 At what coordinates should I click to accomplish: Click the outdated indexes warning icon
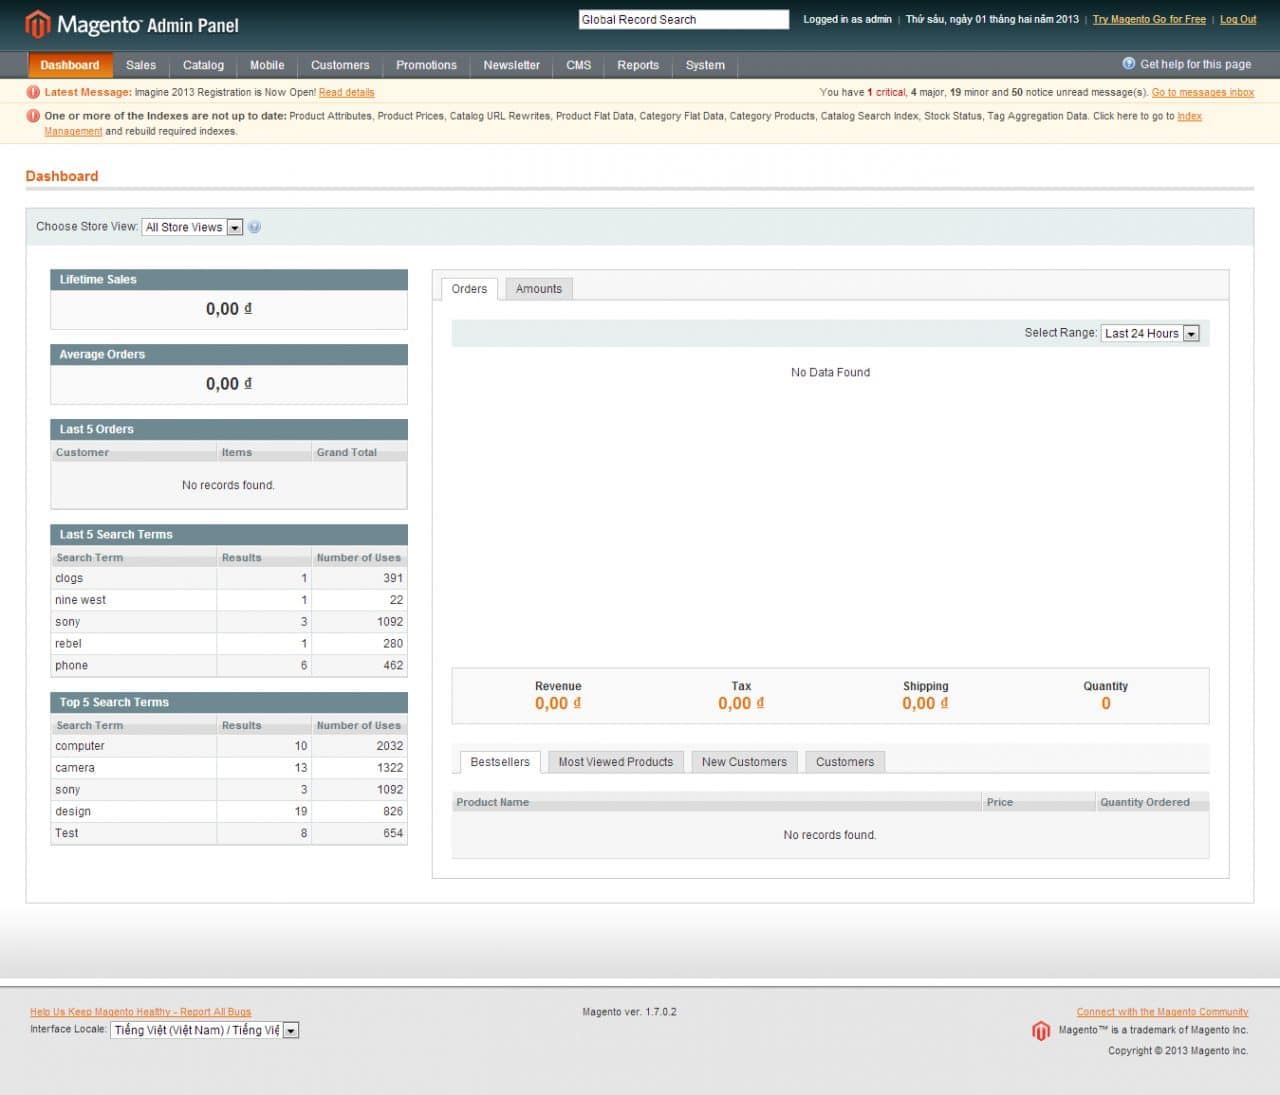pos(33,116)
